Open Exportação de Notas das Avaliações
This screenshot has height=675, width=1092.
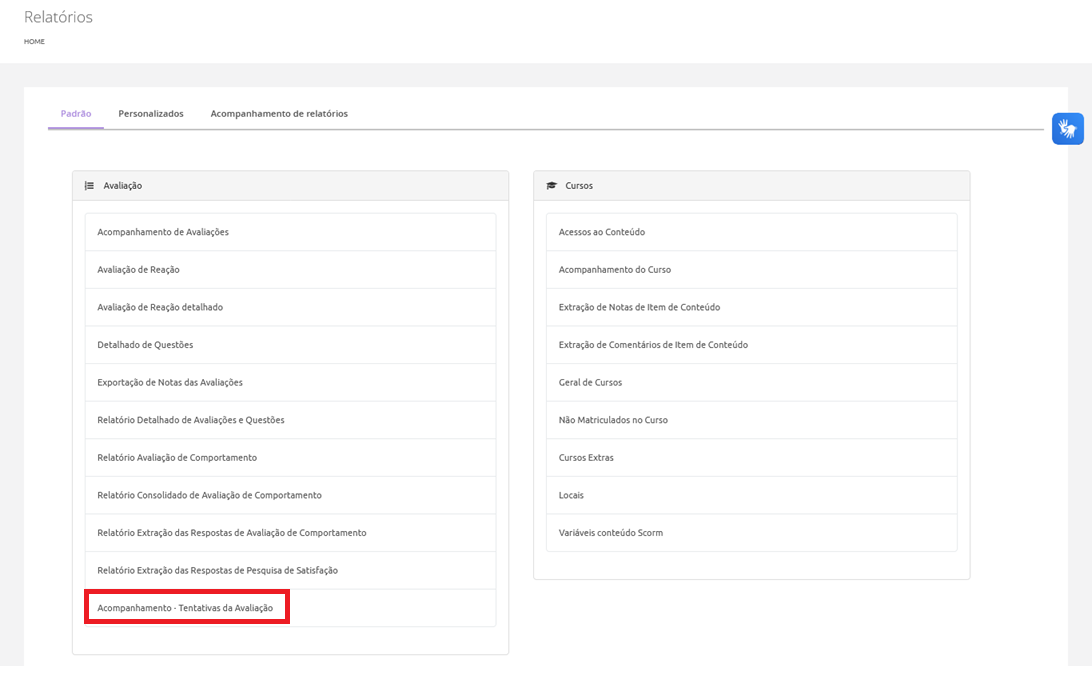(x=290, y=382)
